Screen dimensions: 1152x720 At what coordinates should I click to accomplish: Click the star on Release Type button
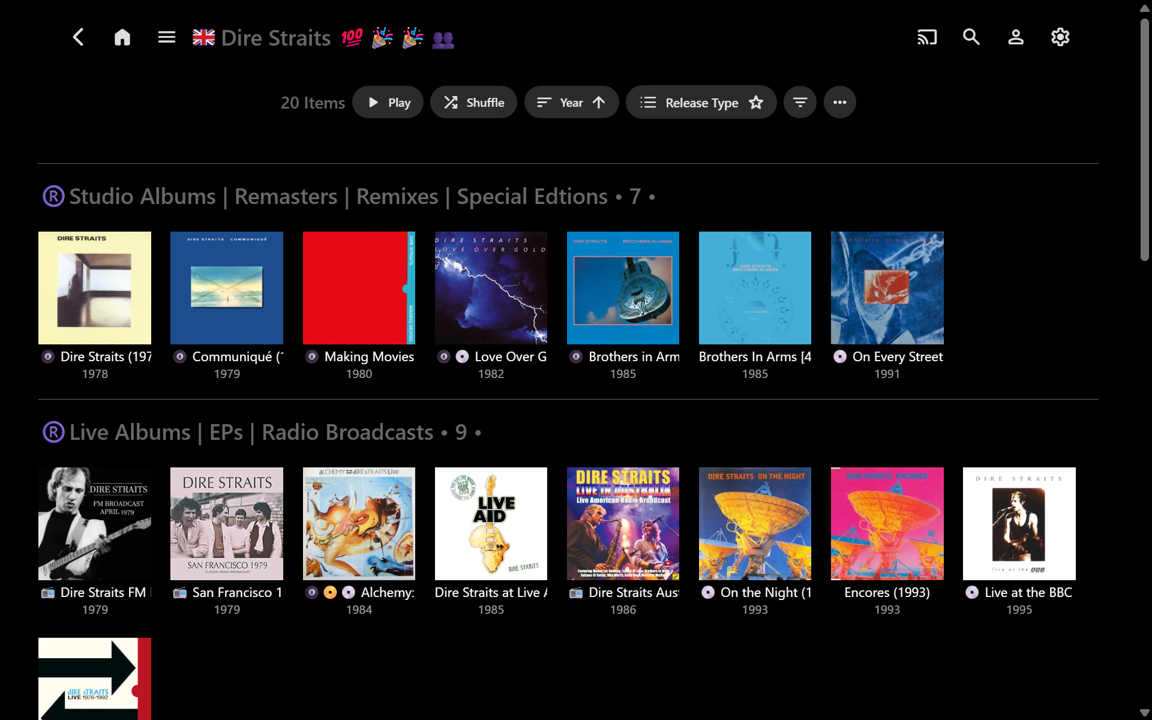756,102
